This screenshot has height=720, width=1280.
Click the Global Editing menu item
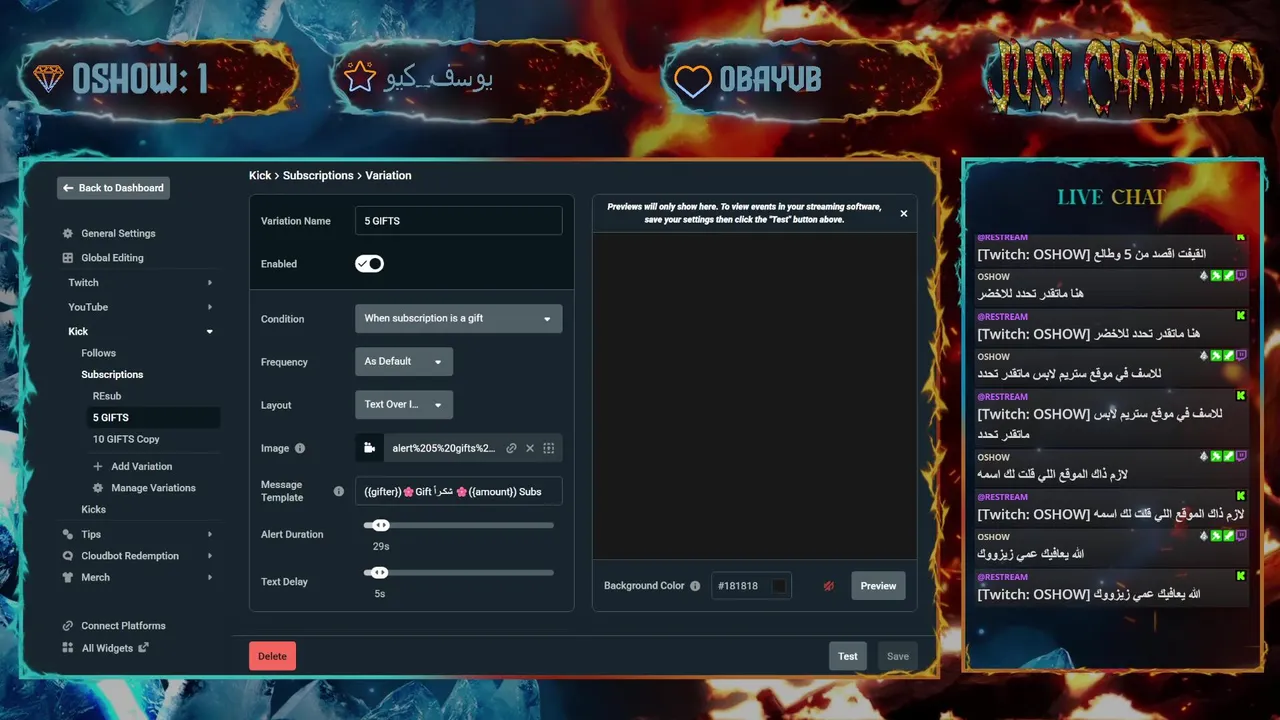(112, 258)
